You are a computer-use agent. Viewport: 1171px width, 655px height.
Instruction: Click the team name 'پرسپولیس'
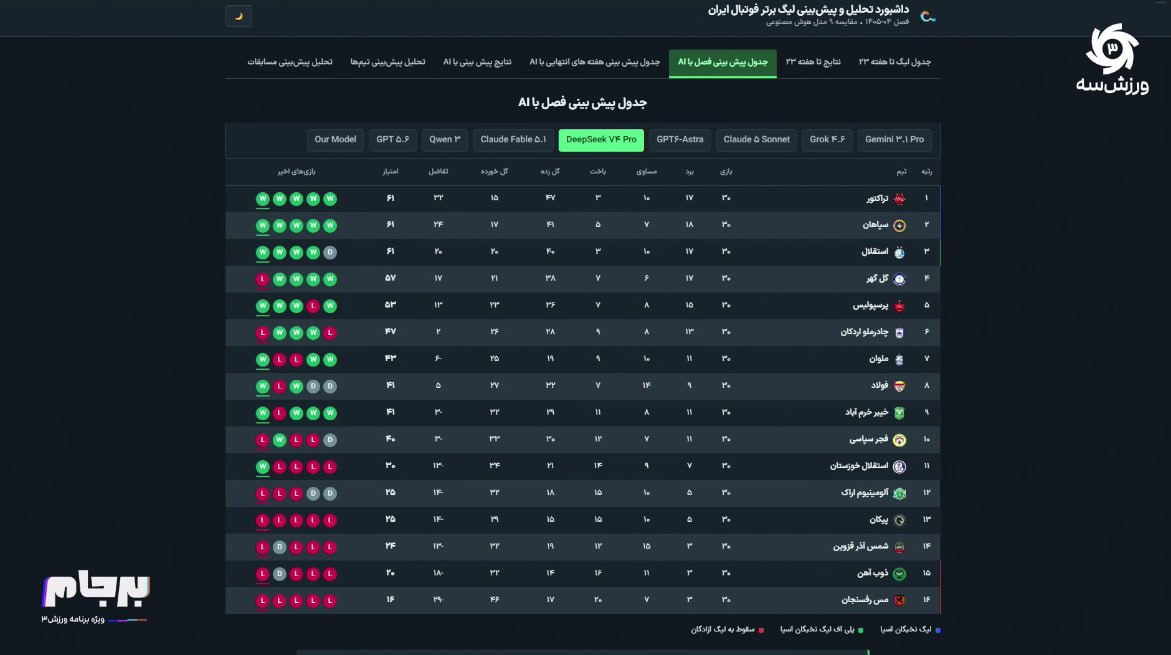(x=871, y=306)
